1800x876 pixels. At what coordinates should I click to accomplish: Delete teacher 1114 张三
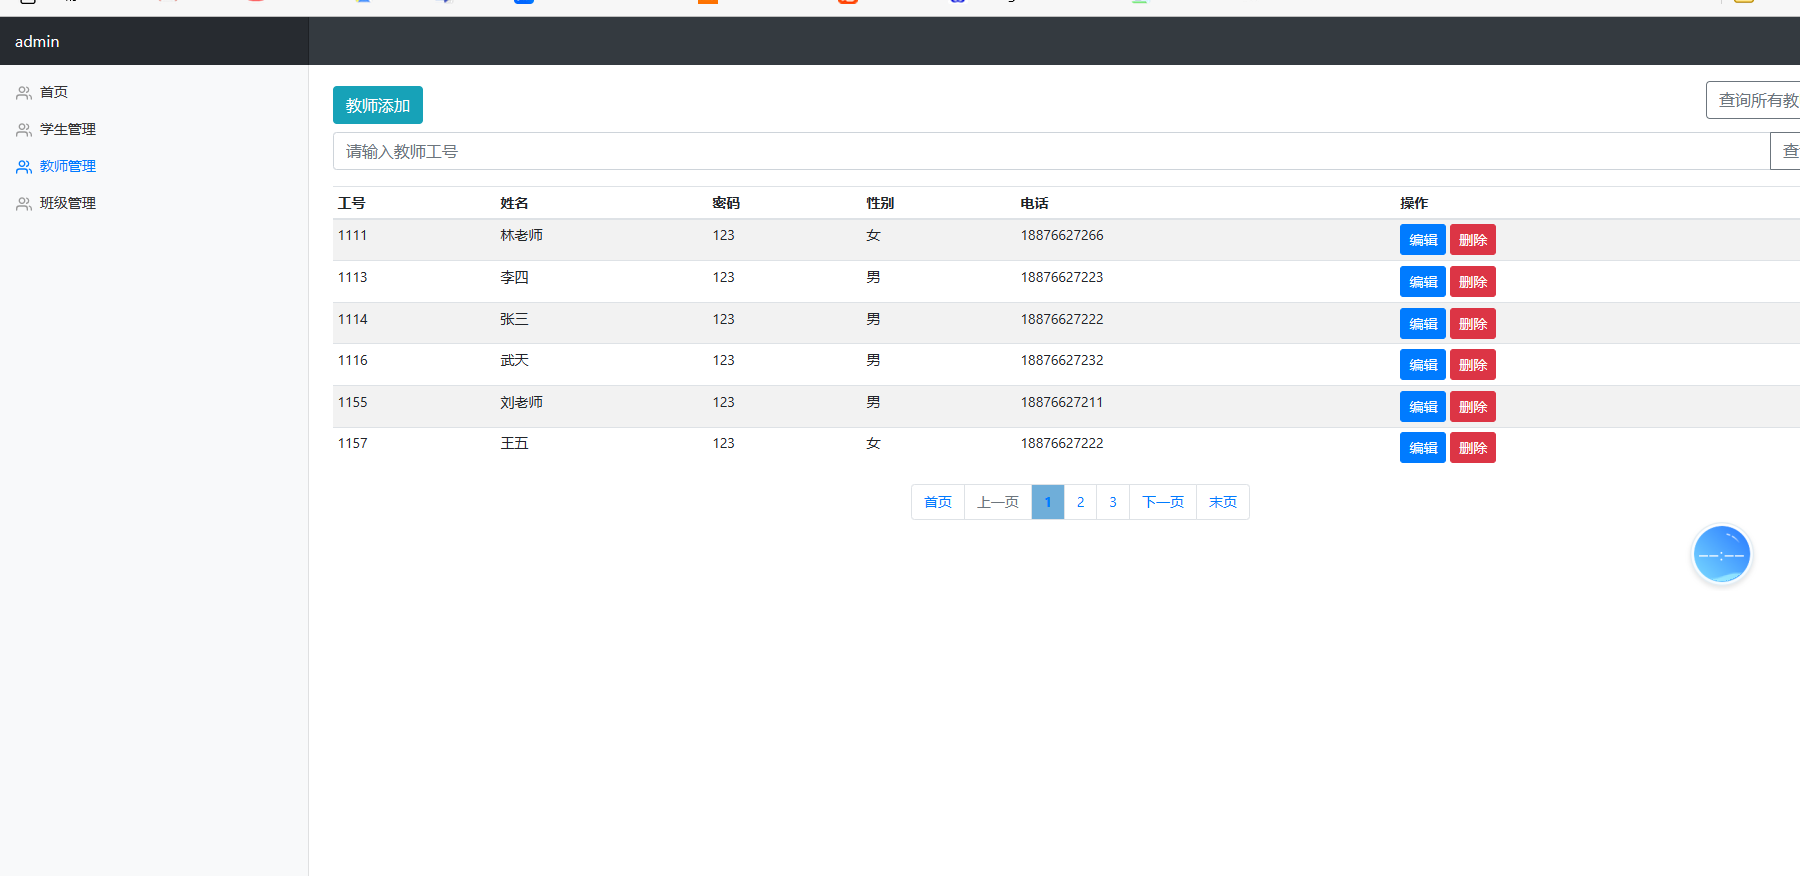[x=1473, y=324]
